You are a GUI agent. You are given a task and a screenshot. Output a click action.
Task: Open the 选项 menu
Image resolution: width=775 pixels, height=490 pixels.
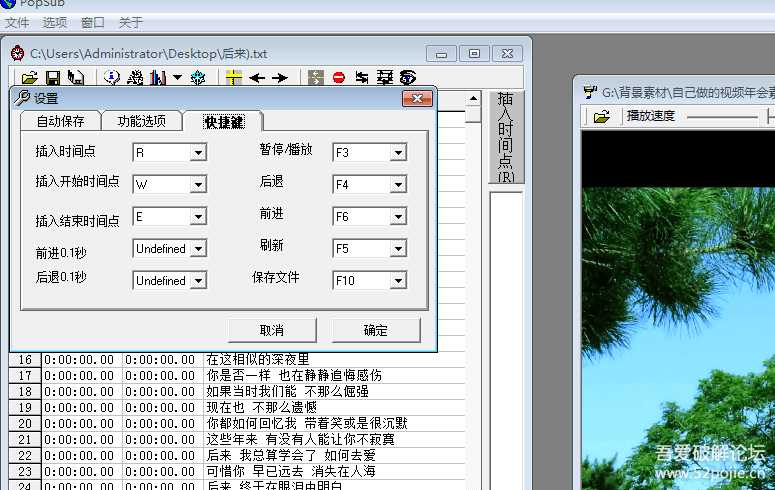(x=55, y=22)
